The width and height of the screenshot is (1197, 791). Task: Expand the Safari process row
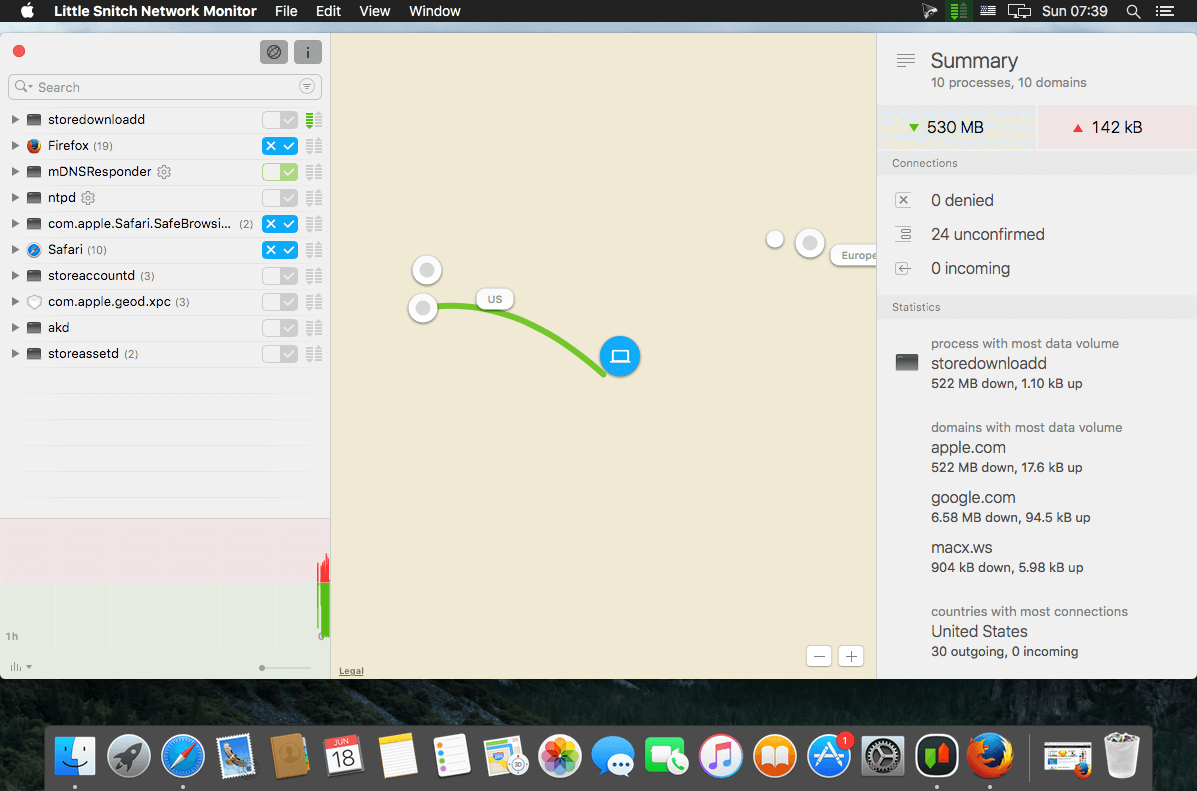click(15, 250)
